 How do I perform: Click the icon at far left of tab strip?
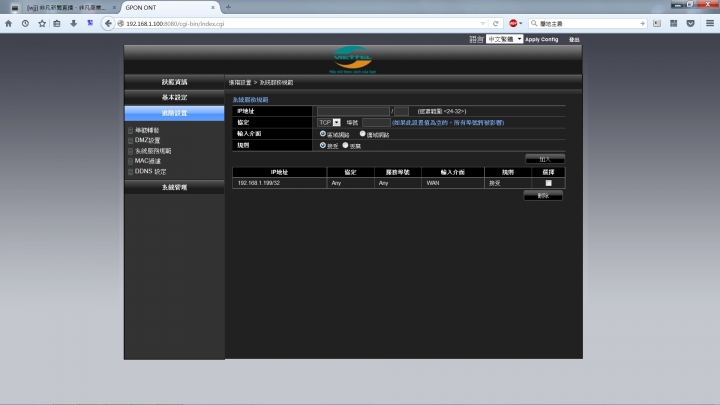pos(15,8)
